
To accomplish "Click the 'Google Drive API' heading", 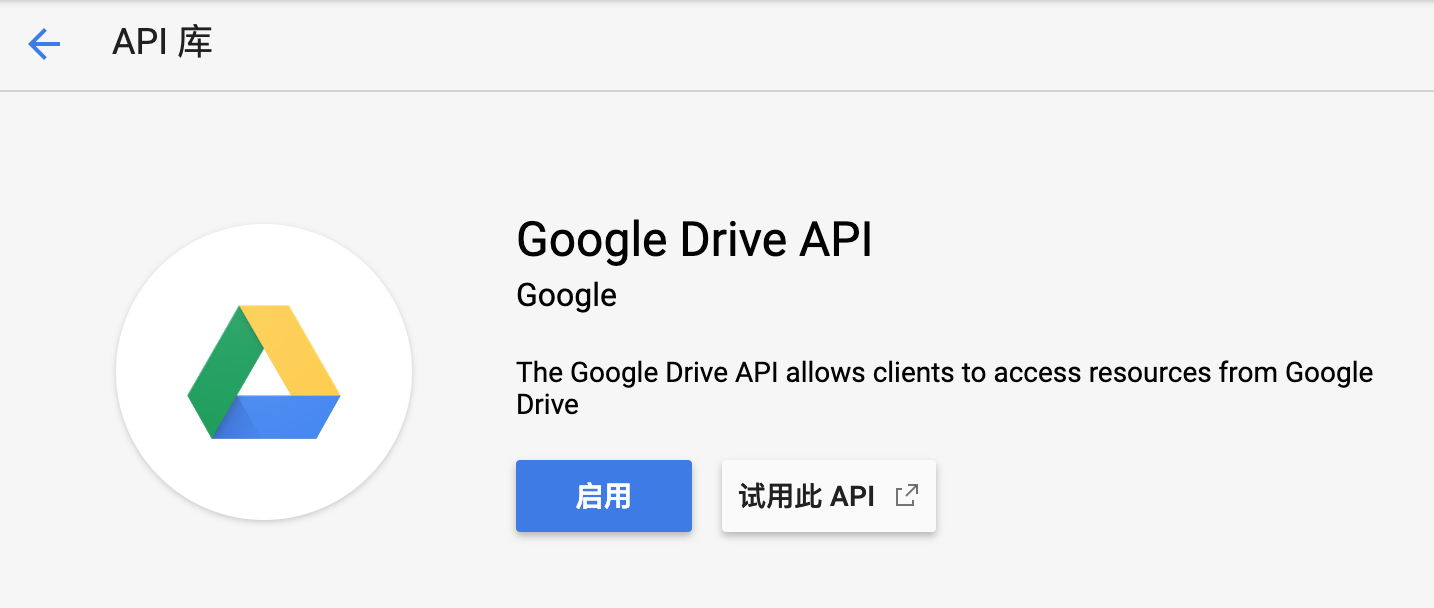I will coord(694,240).
